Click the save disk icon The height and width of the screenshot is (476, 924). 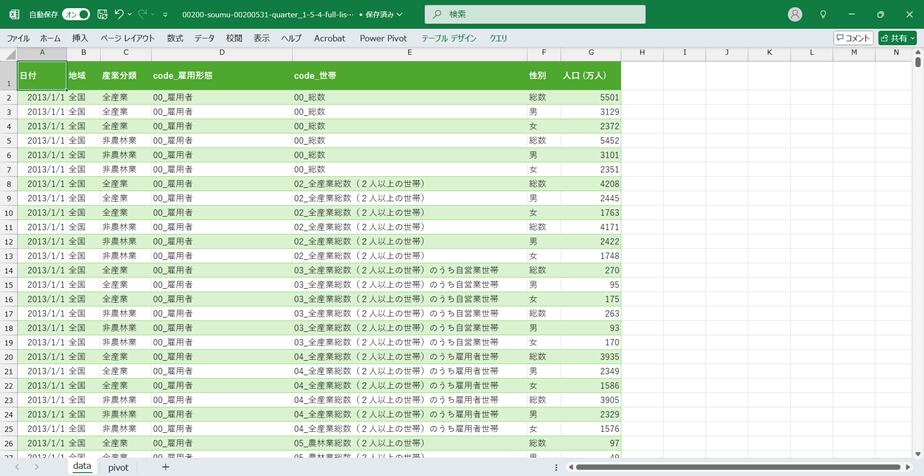click(x=102, y=15)
